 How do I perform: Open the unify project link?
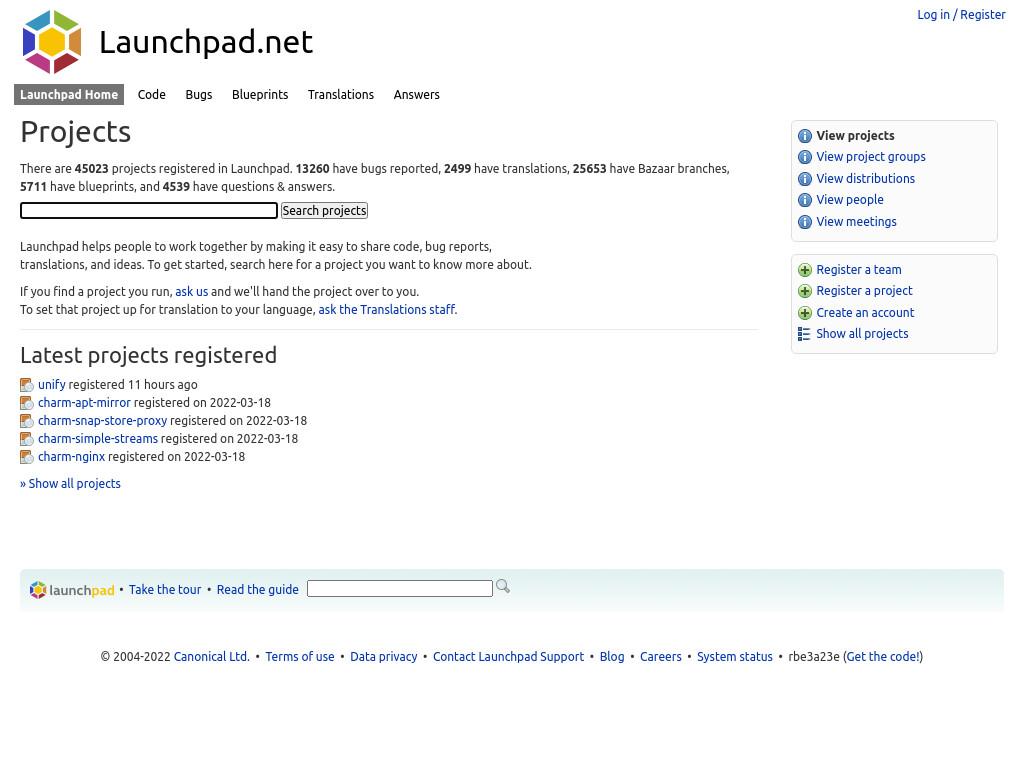click(x=52, y=385)
